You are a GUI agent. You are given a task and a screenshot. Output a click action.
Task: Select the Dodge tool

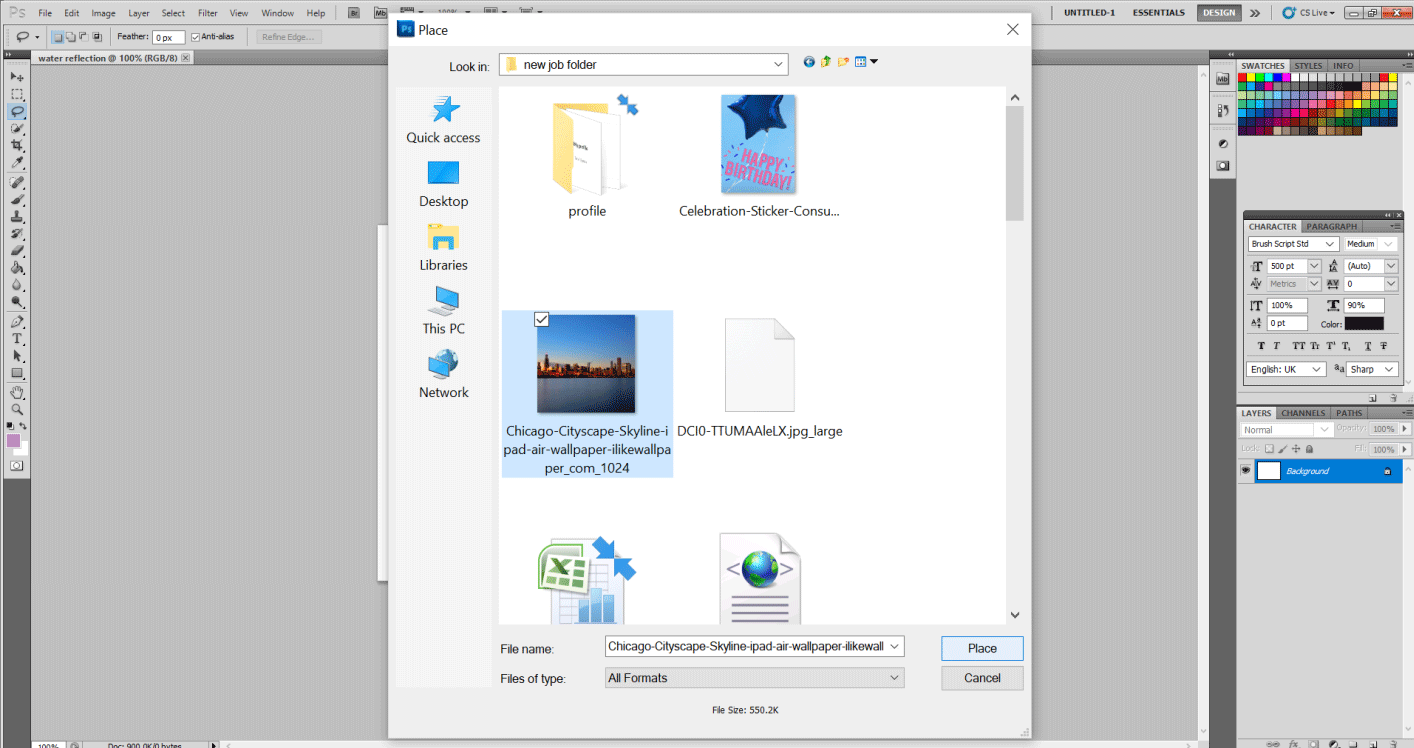coord(17,302)
